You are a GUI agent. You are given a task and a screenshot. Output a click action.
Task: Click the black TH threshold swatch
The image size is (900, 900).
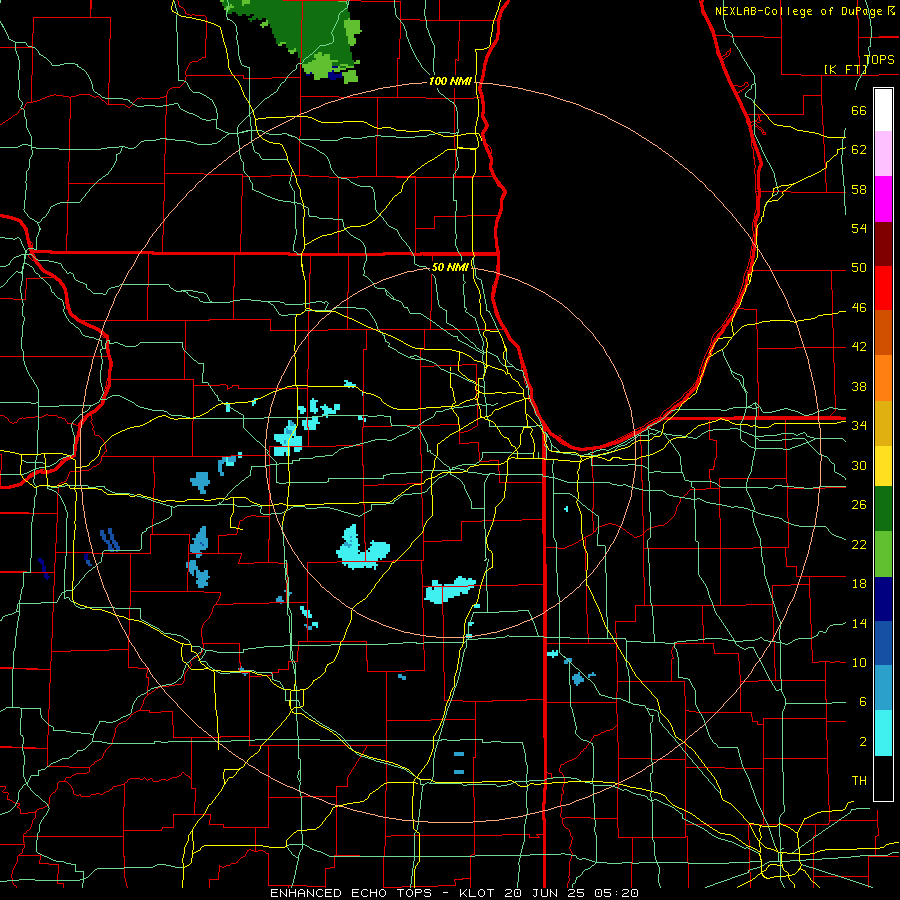tap(883, 778)
